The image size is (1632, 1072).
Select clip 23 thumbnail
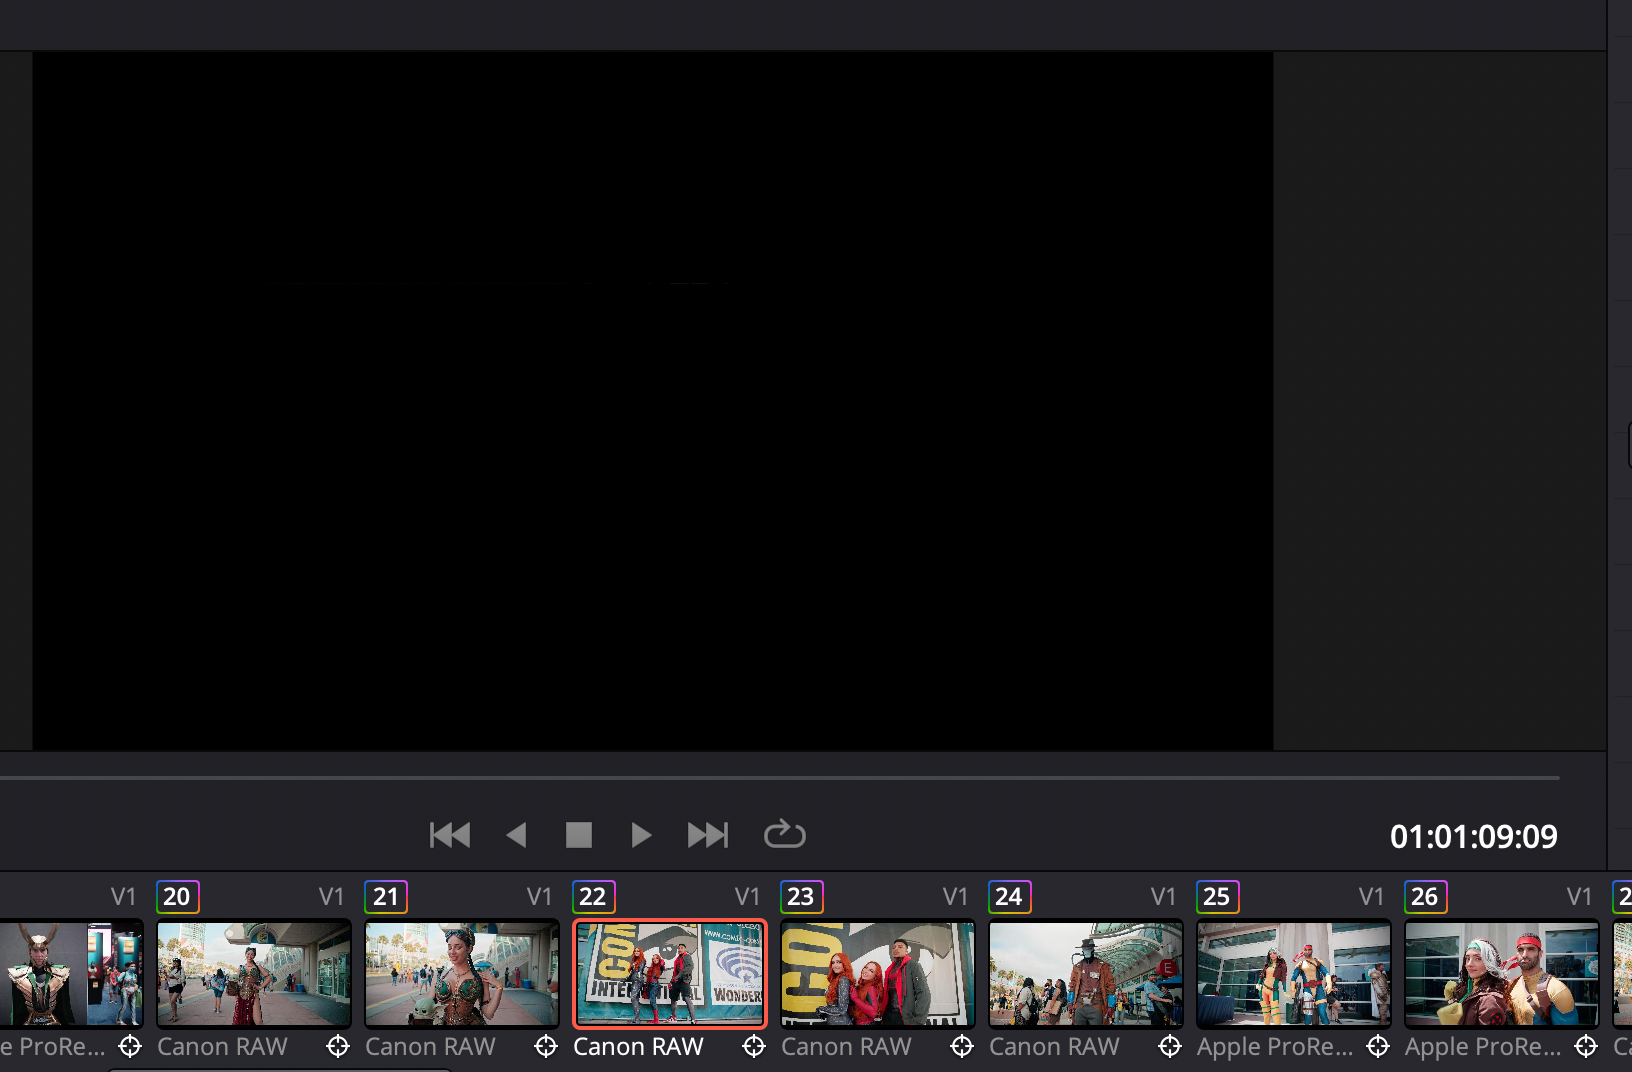point(878,974)
